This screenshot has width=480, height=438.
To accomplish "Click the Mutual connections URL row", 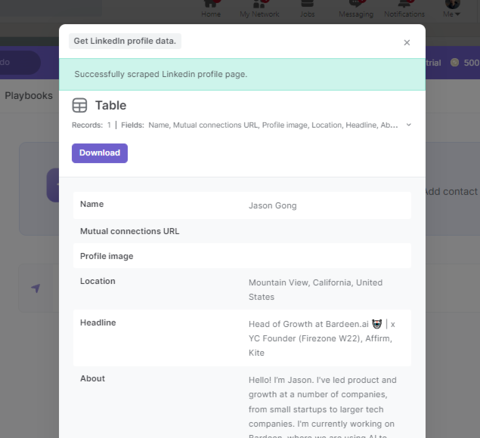I will (x=242, y=231).
